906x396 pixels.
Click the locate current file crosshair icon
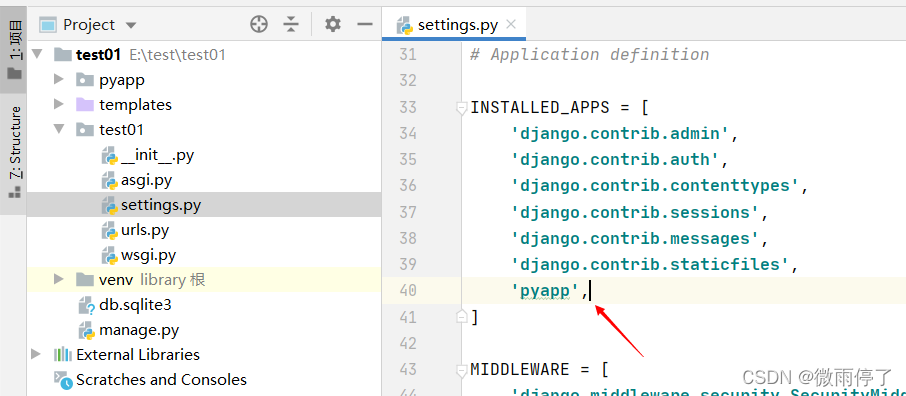(259, 24)
